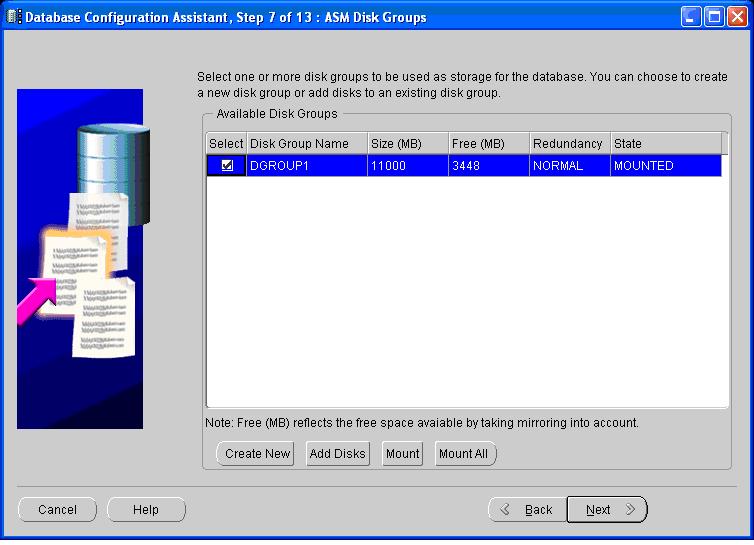Image resolution: width=754 pixels, height=545 pixels.
Task: Uncheck the DGROUP1 select checkbox
Action: (227, 166)
